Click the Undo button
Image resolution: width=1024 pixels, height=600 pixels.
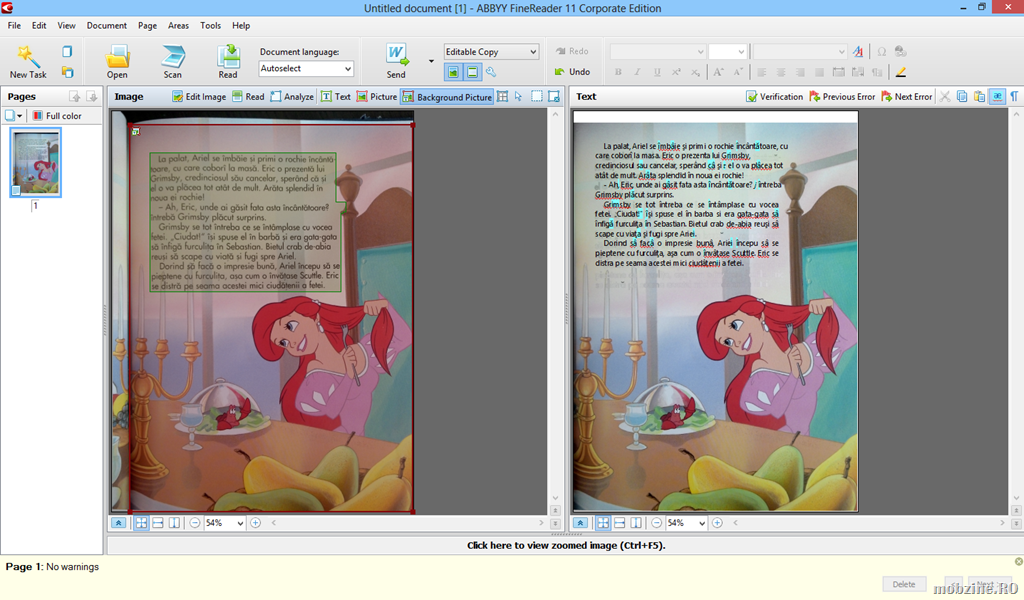572,72
